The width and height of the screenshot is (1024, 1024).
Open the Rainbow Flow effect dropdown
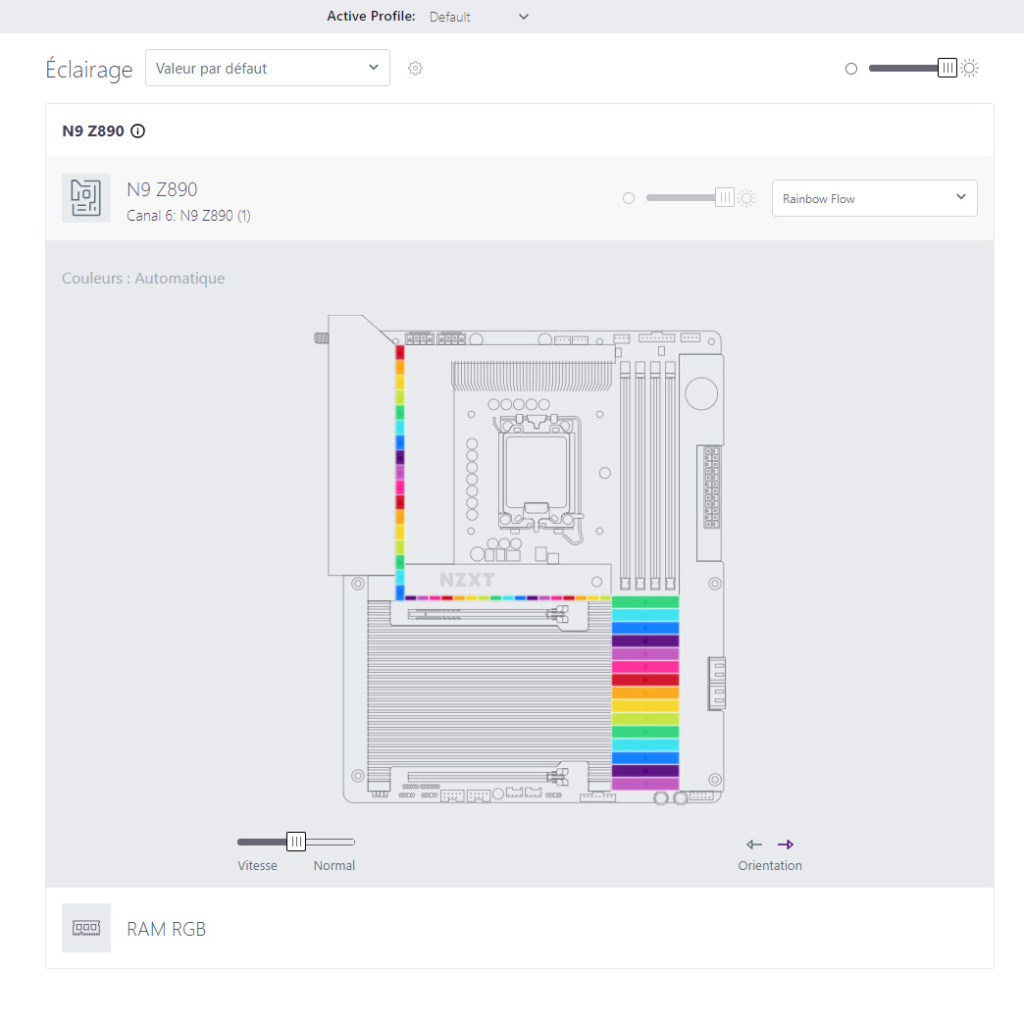coord(874,198)
